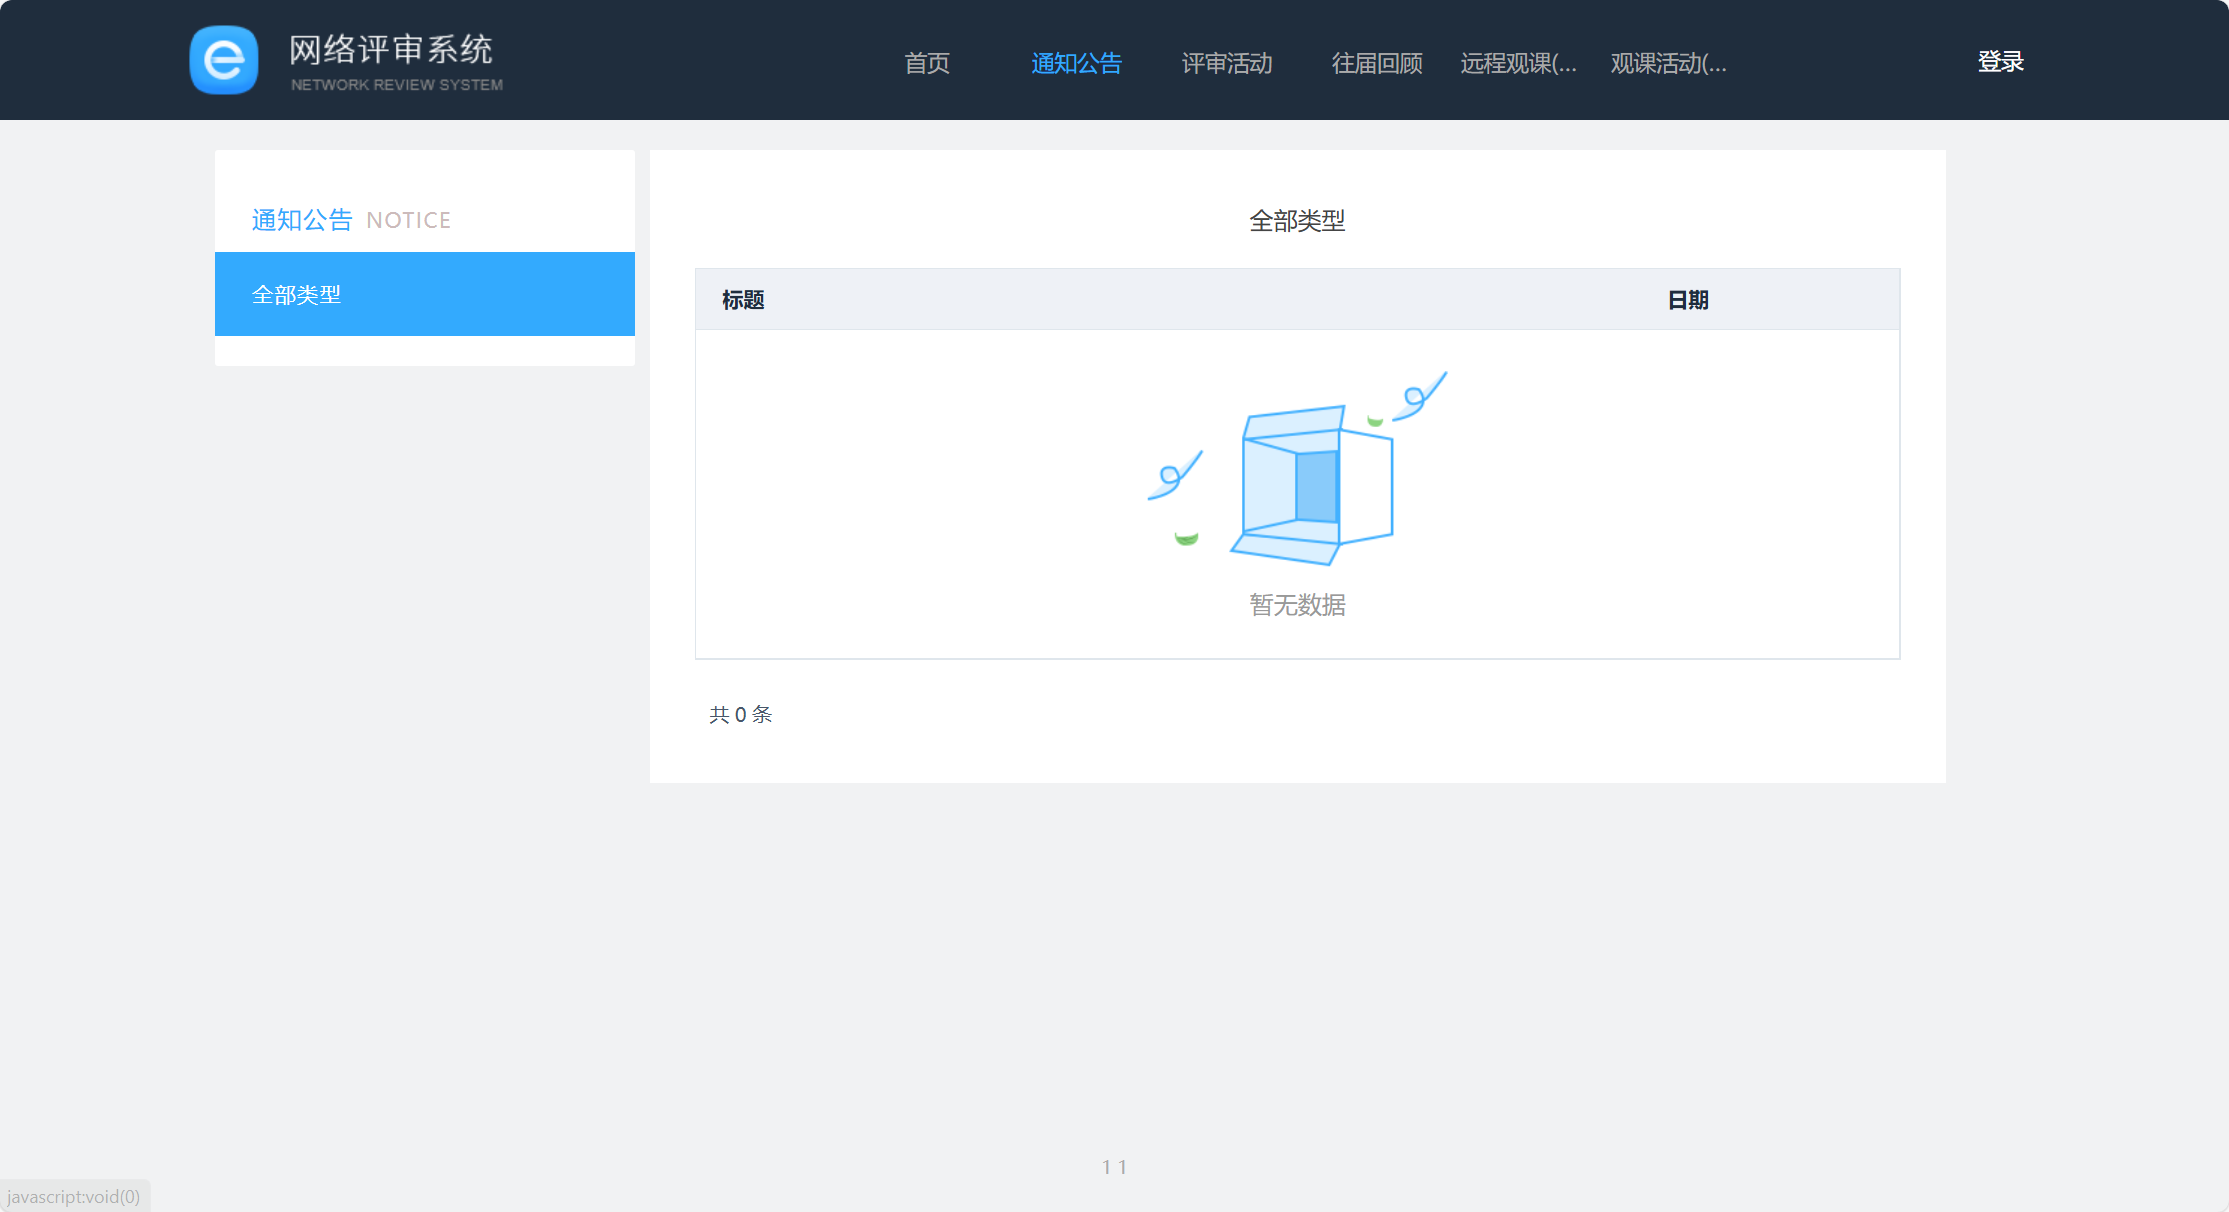Click the 标题 column header
Viewport: 2229px width, 1212px height.
pos(743,300)
